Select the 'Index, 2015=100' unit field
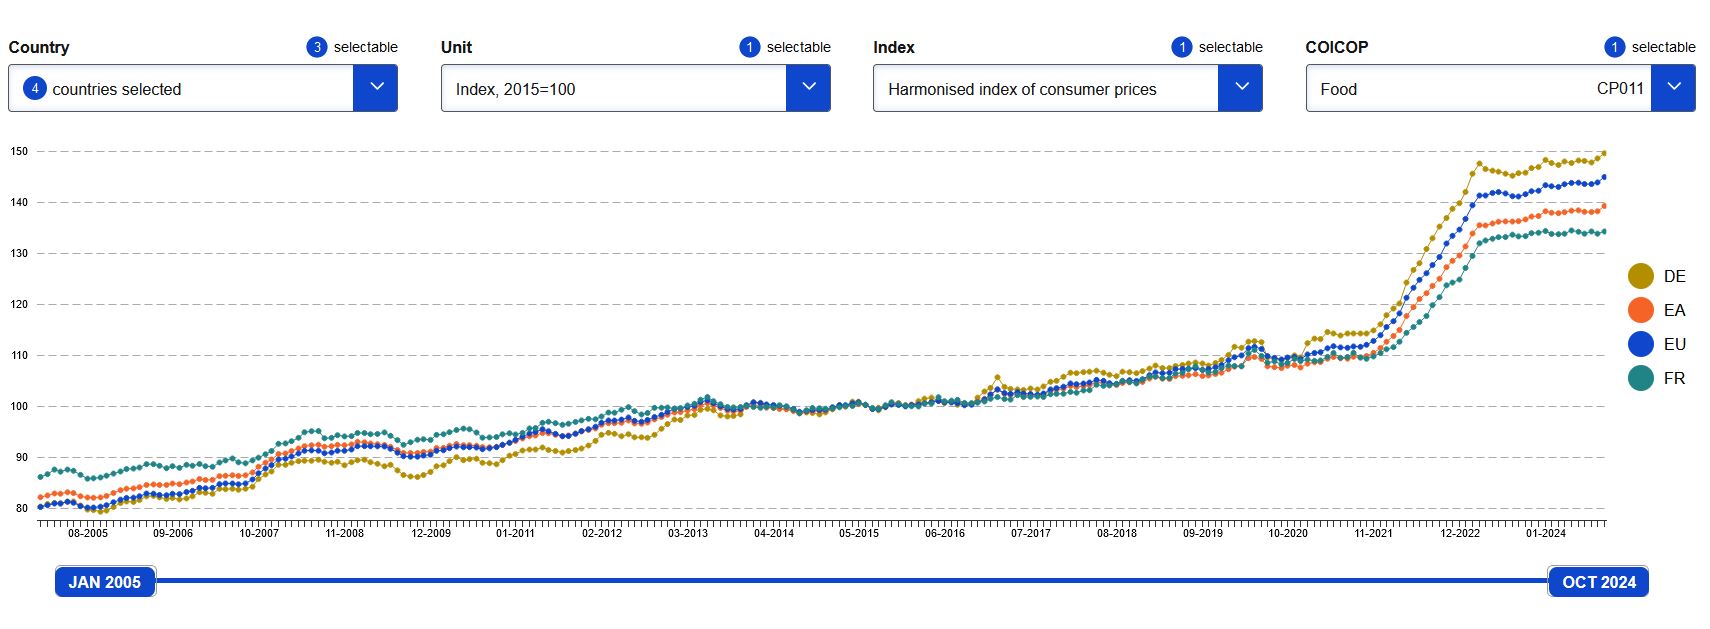This screenshot has width=1710, height=629. pyautogui.click(x=613, y=89)
